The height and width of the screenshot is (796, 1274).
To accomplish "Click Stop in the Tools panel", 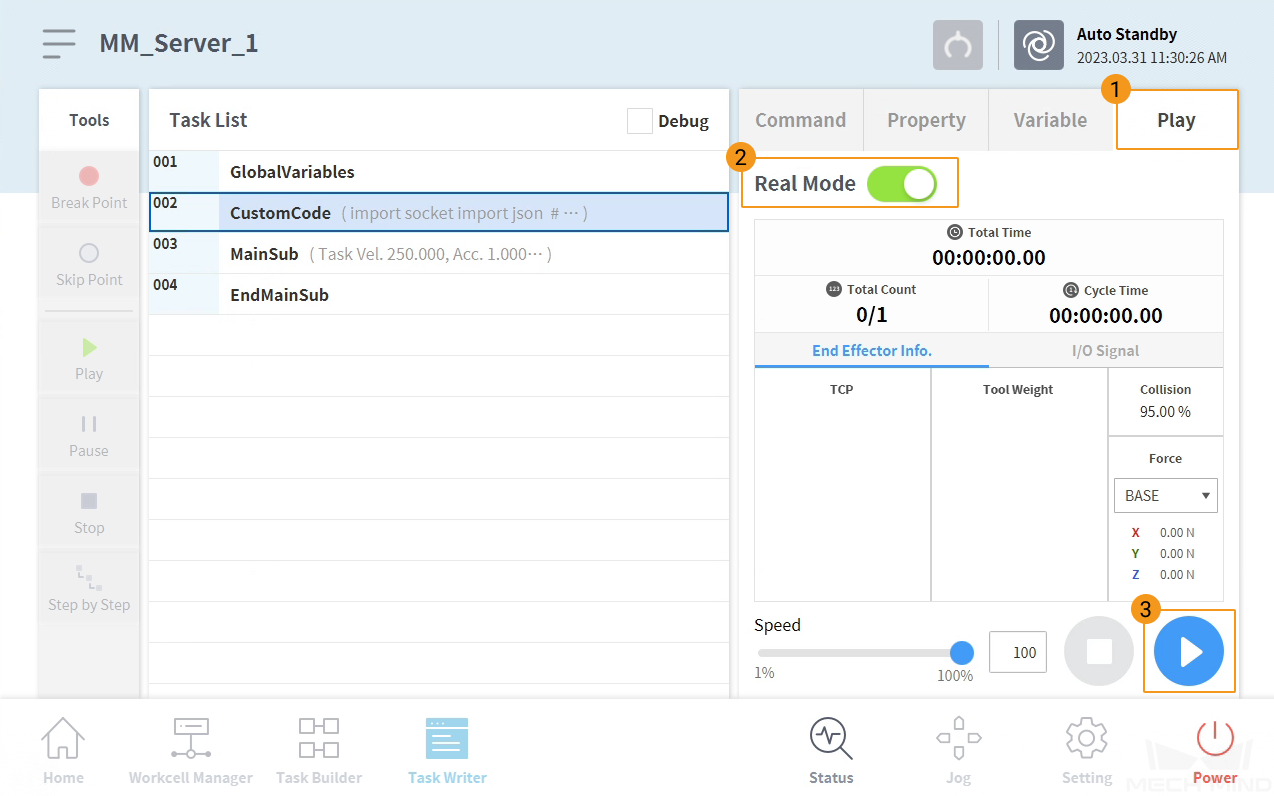I will point(89,513).
